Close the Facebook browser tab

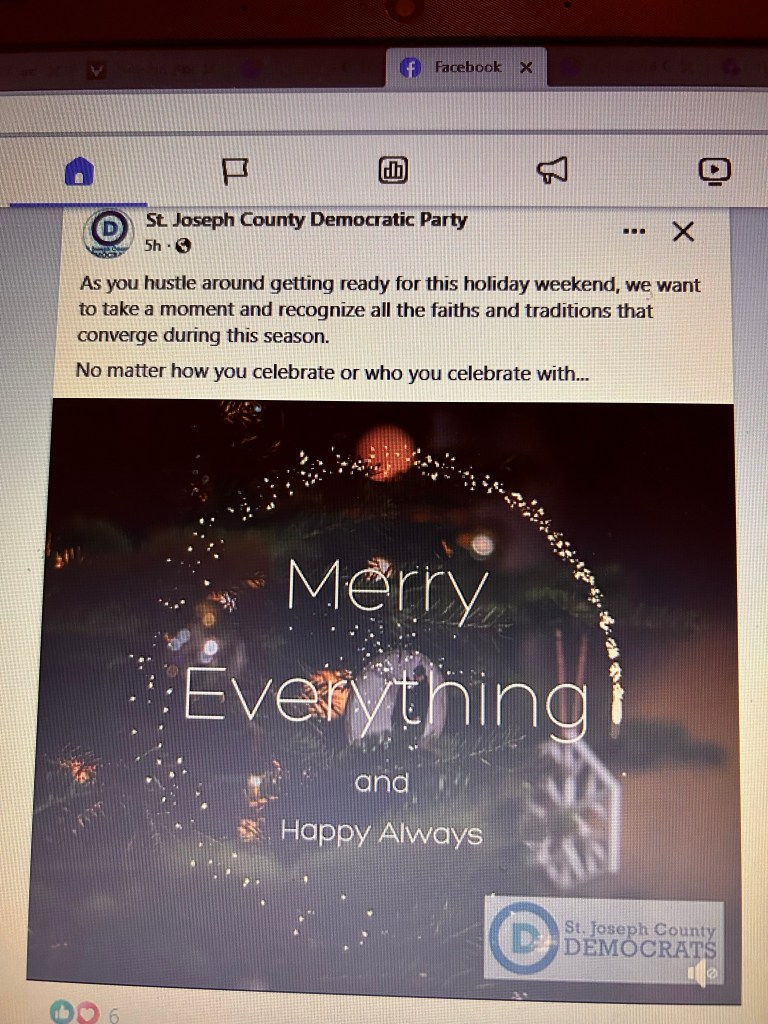click(x=526, y=67)
